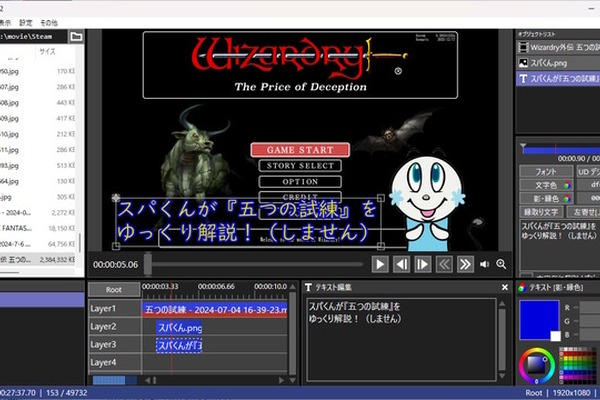Image resolution: width=600 pixels, height=400 pixels.
Task: Open the その他 menu
Action: click(x=49, y=23)
